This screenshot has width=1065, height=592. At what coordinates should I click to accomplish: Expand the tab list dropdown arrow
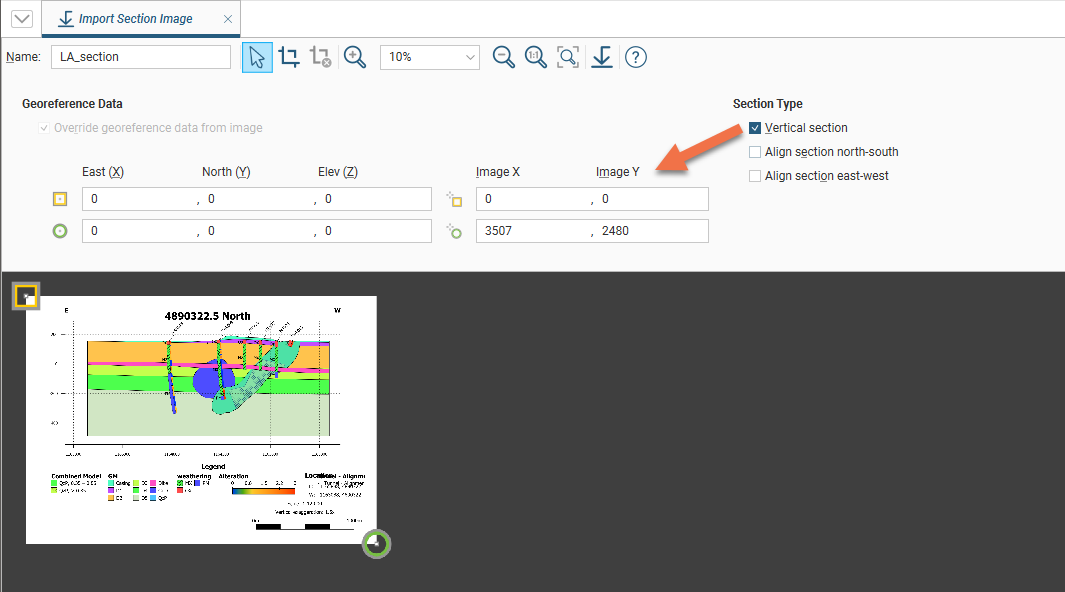click(21, 19)
